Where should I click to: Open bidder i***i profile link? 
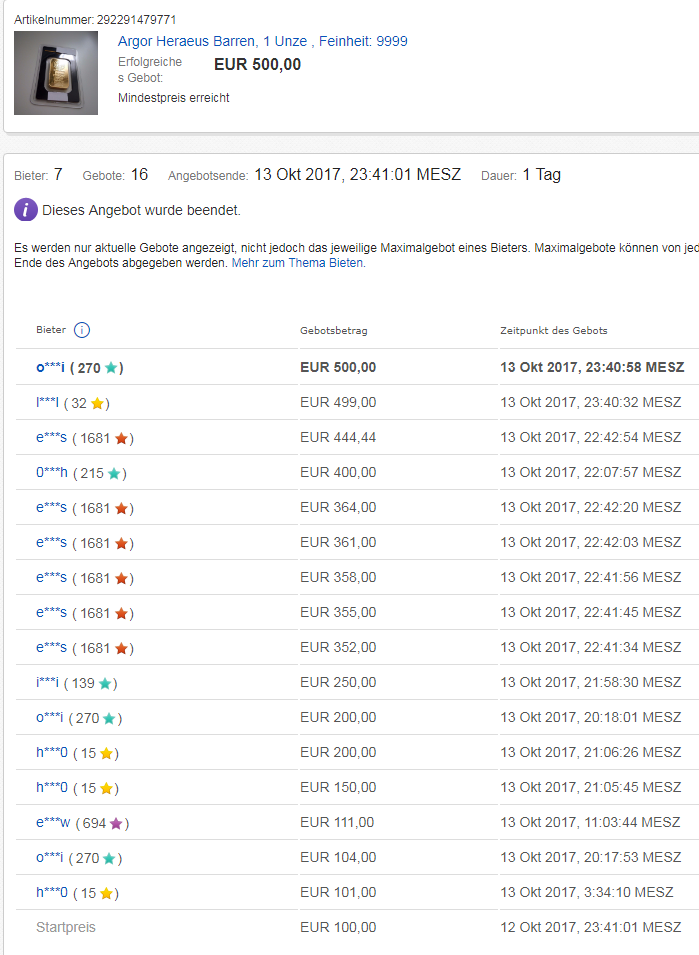[x=47, y=683]
